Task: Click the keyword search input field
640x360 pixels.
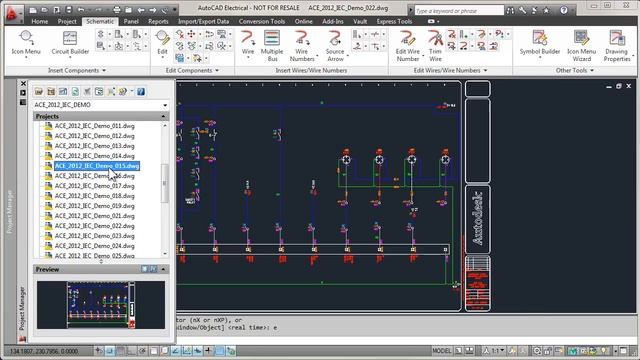Action: 459,11
